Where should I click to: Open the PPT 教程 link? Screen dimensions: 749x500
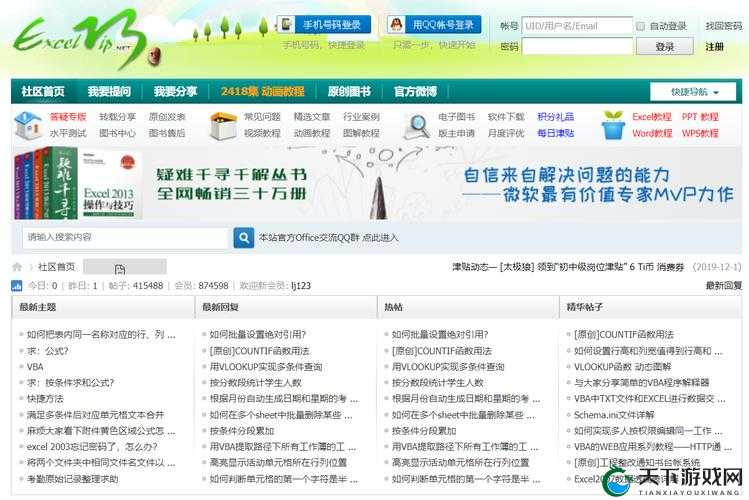pos(700,117)
